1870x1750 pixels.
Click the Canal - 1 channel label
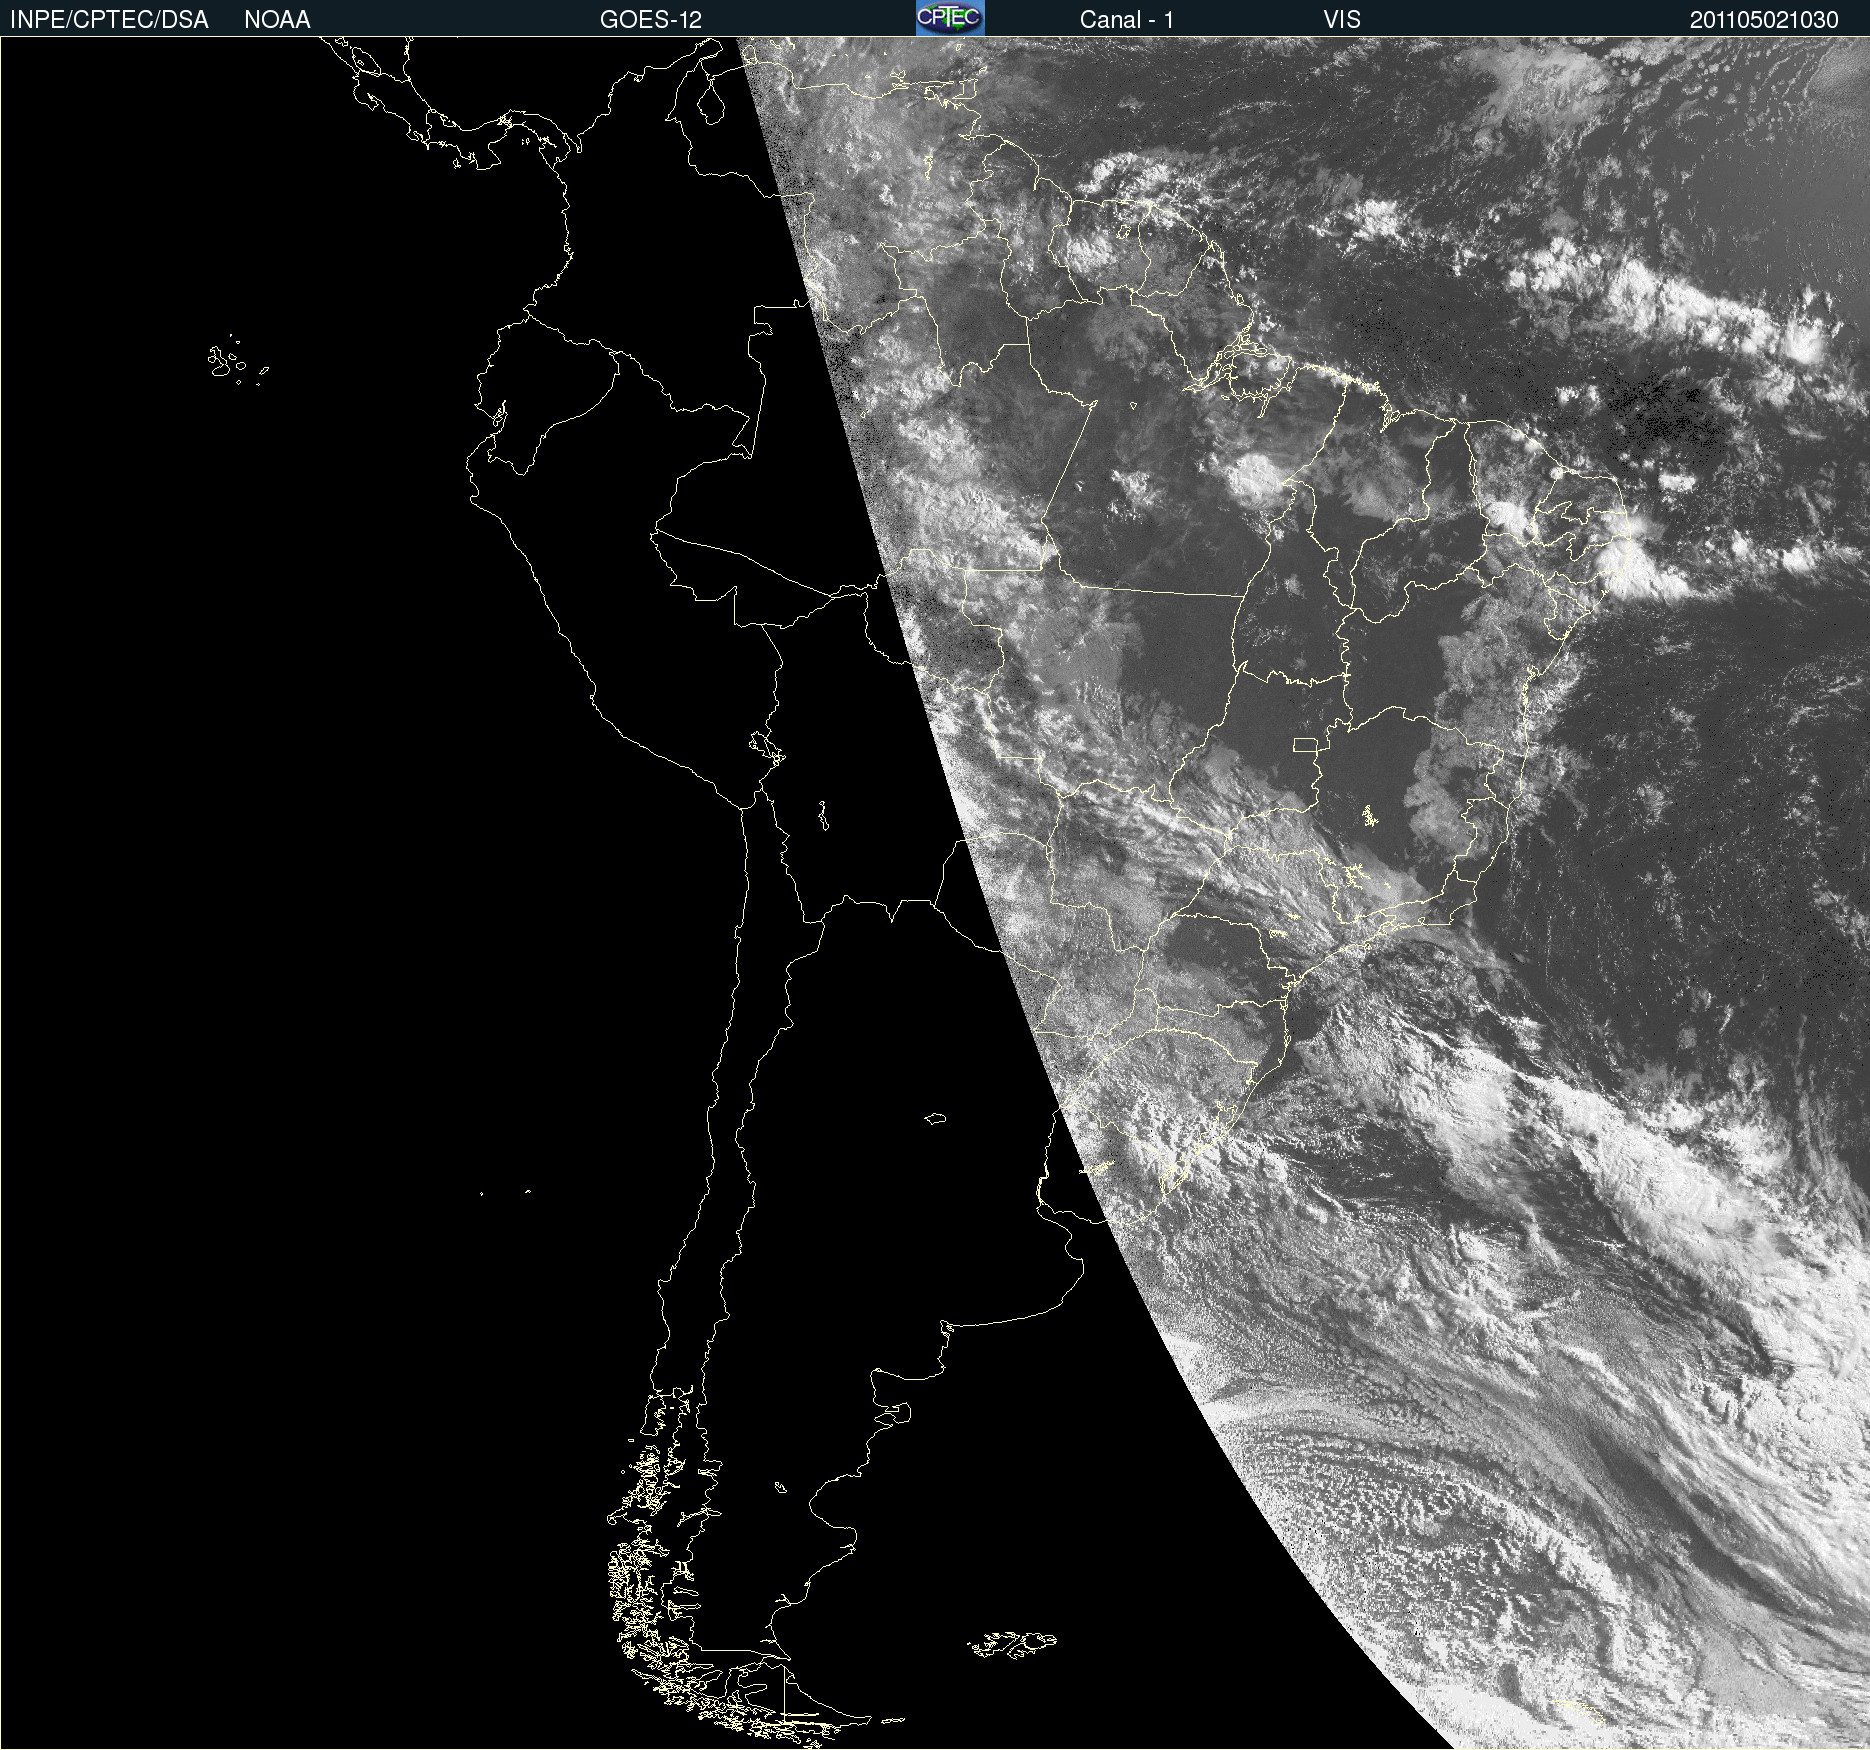[x=1127, y=20]
